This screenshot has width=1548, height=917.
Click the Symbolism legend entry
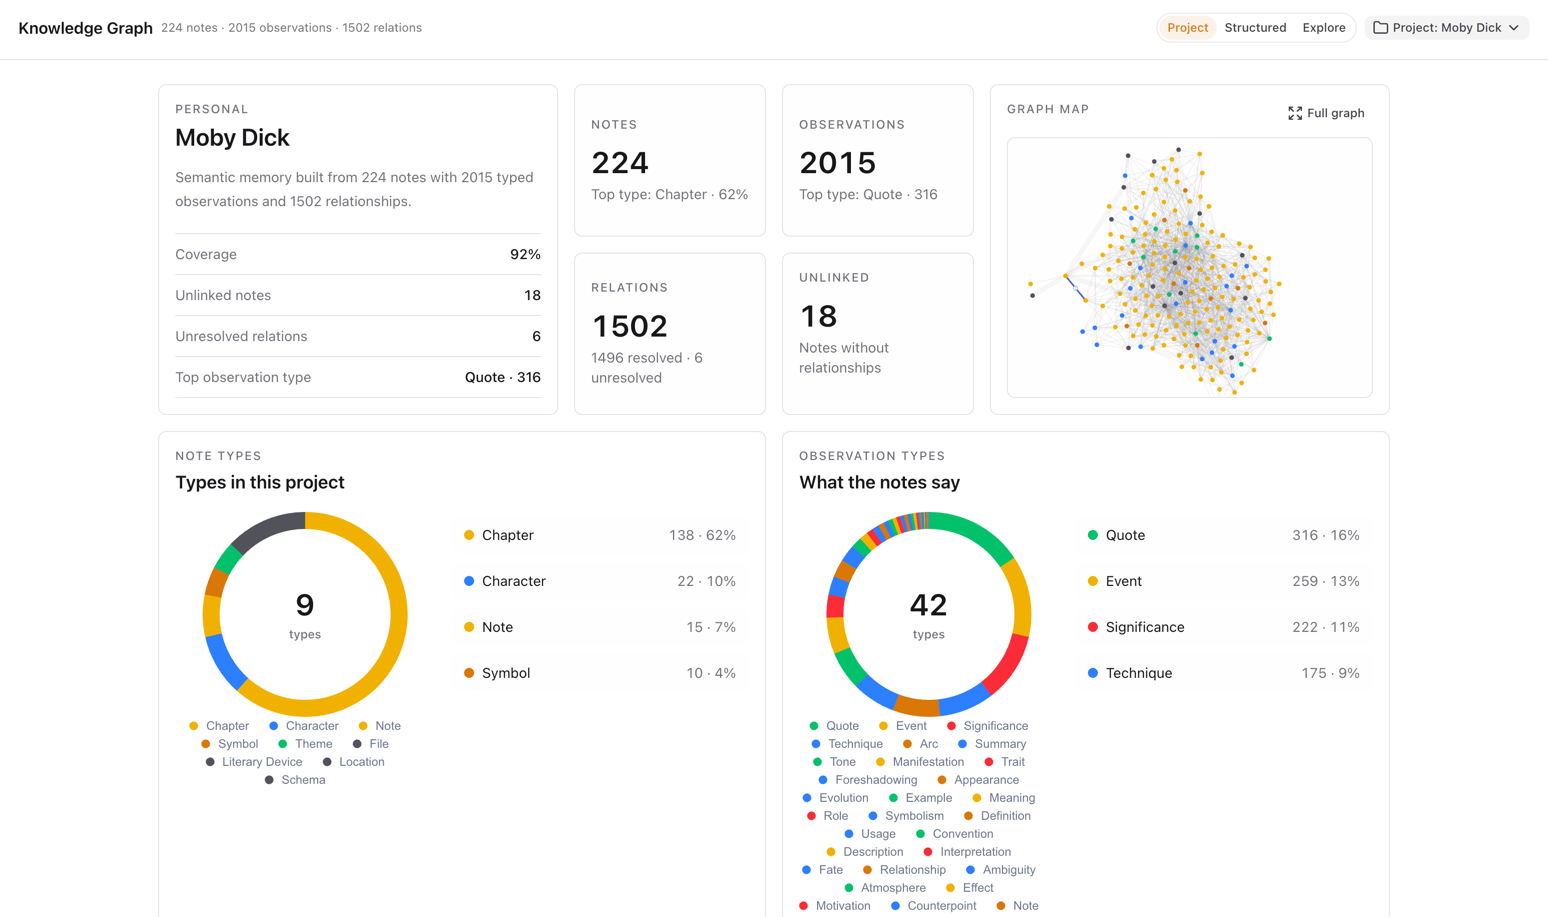pos(906,816)
